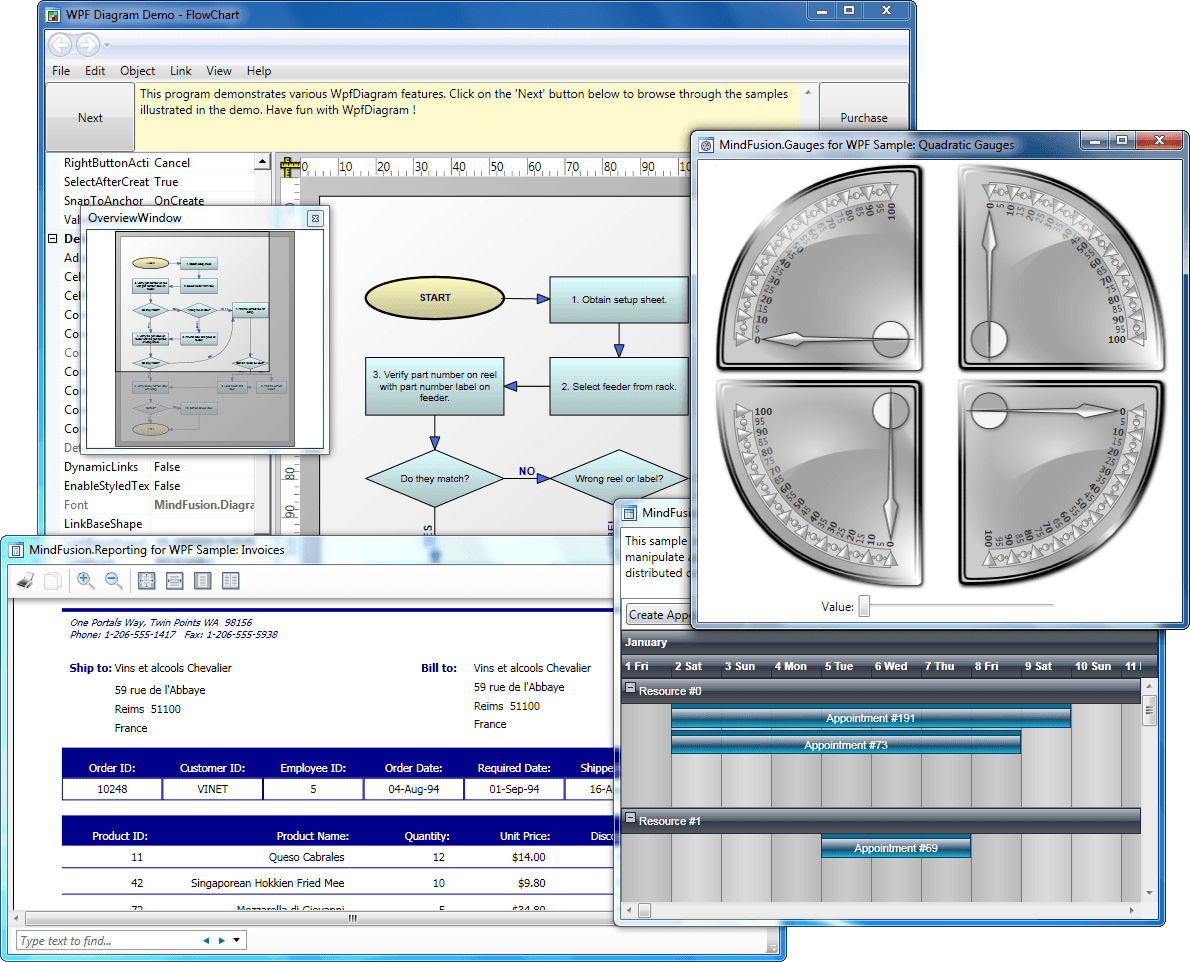Screen dimensions: 1190x962
Task: Click the EnableStyledTex property value False
Action: pos(167,486)
